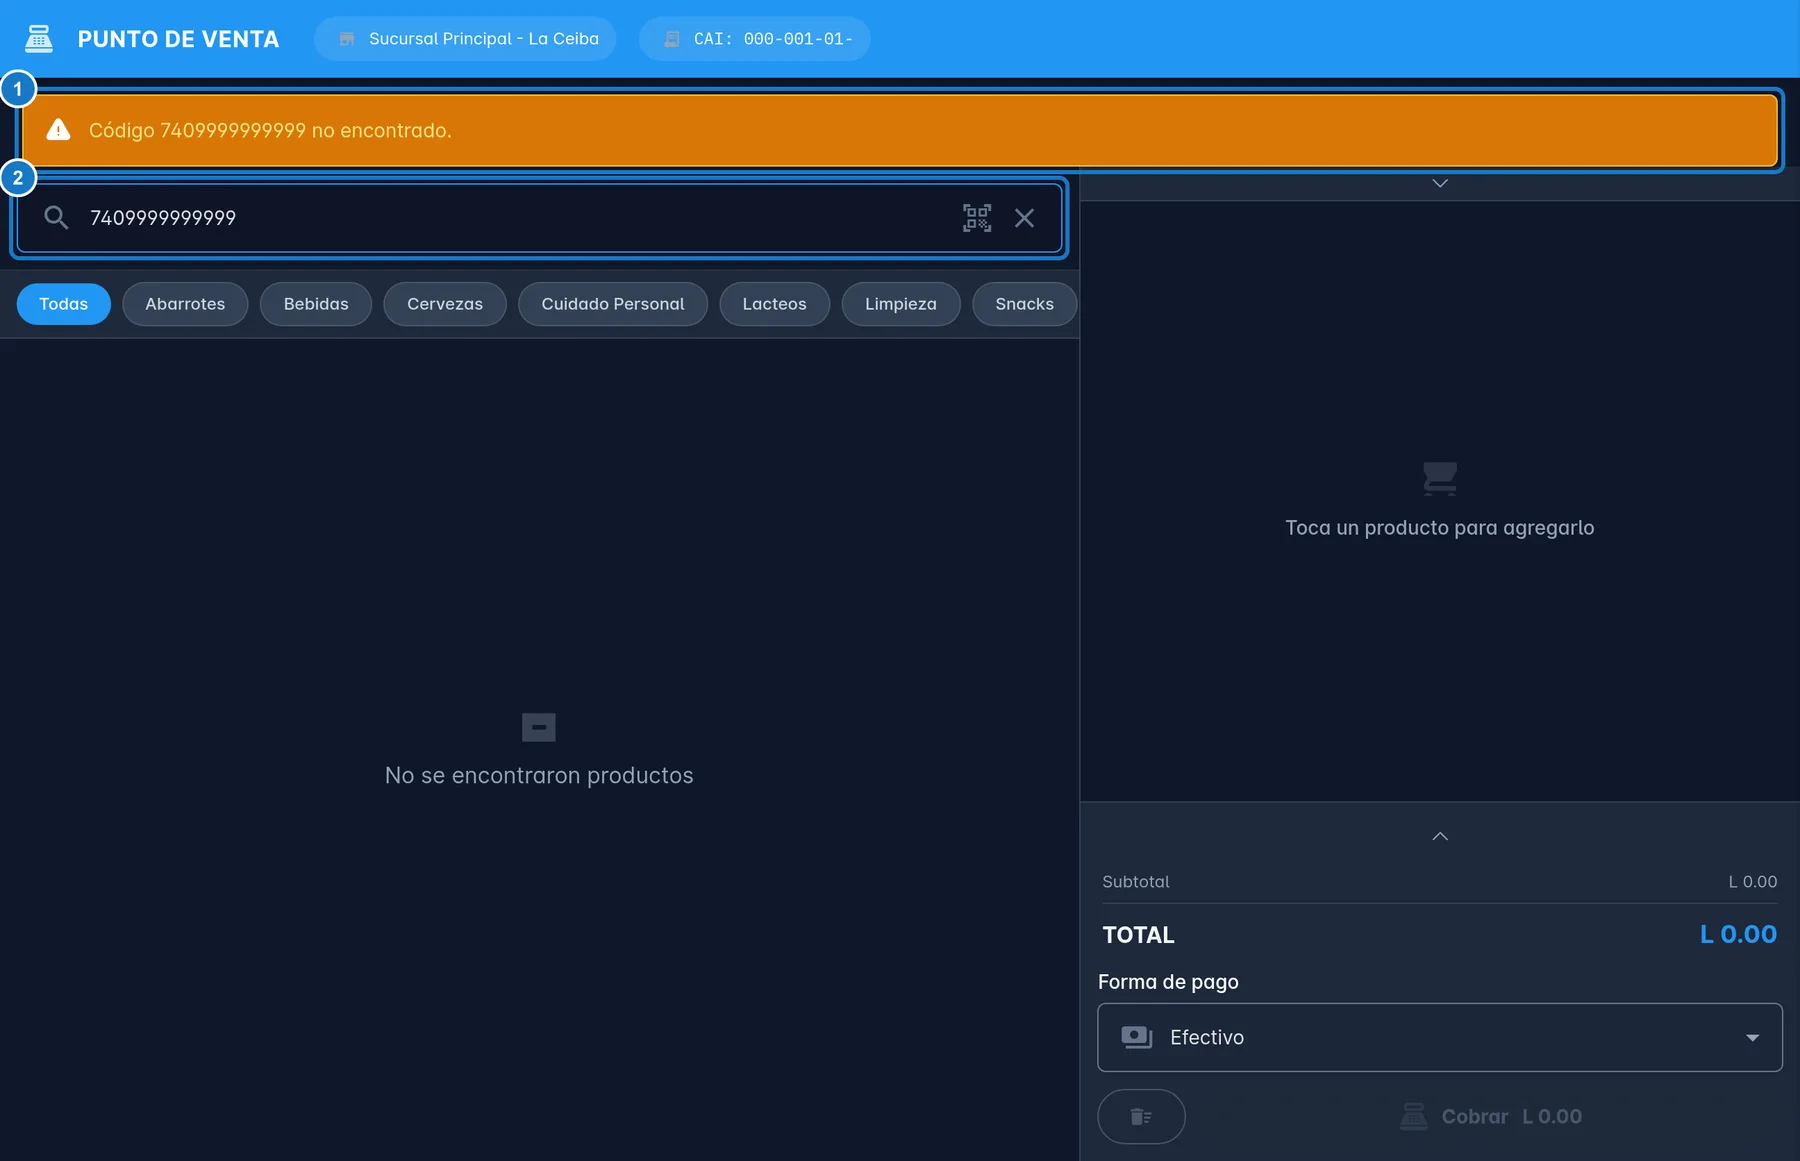Click the empty cart icon
1800x1161 pixels.
[x=1440, y=479]
